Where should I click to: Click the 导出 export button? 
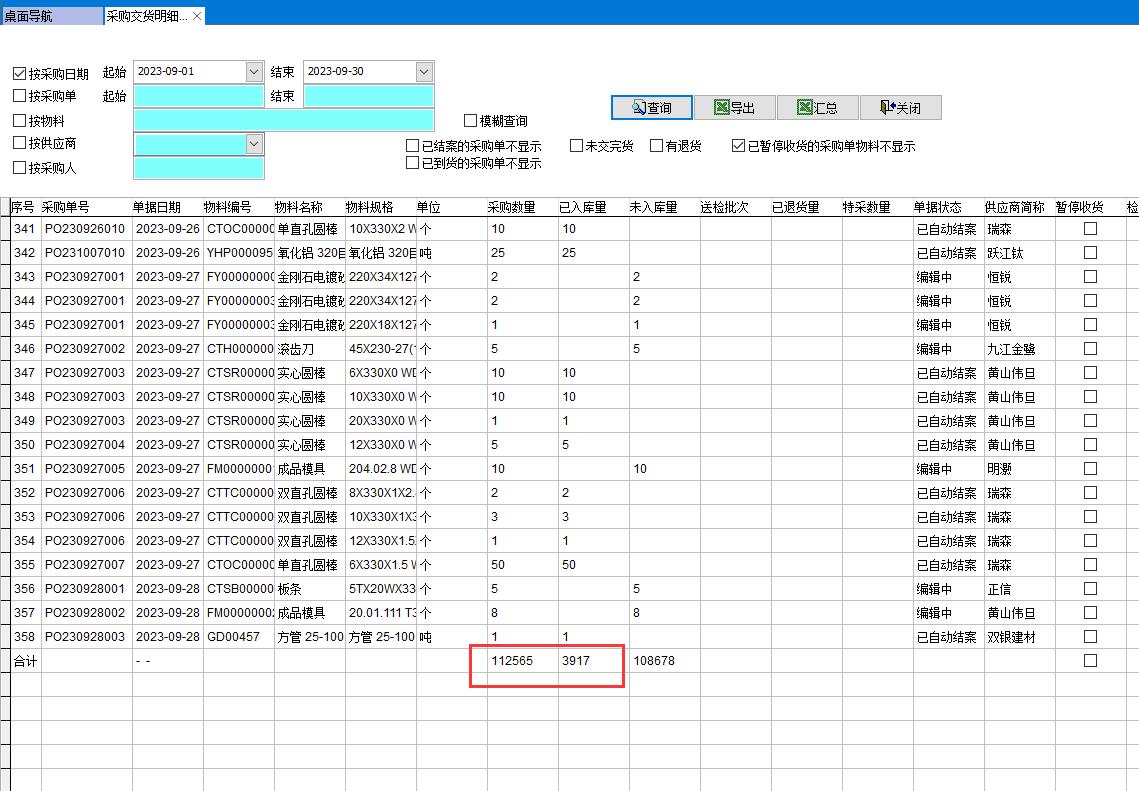pyautogui.click(x=733, y=108)
